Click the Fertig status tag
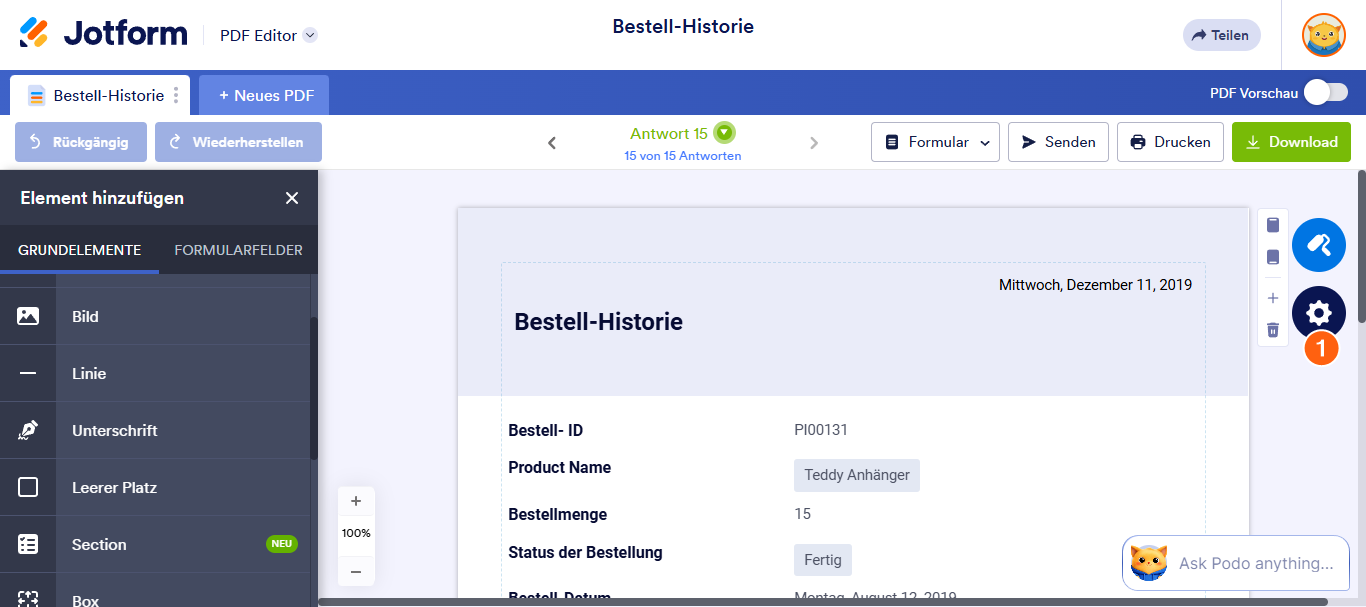The image size is (1366, 607). [823, 560]
